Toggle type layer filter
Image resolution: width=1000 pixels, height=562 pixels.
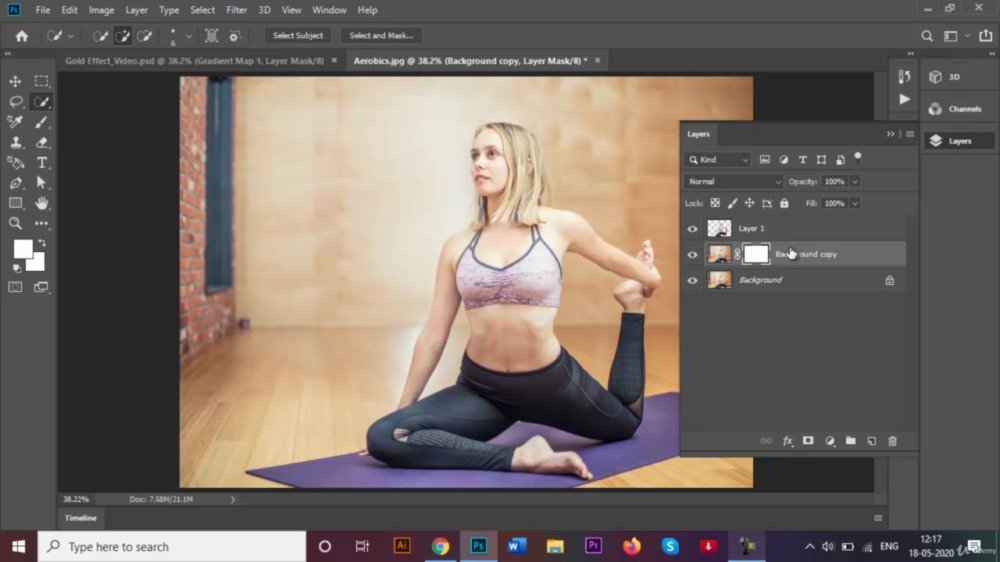coord(802,159)
